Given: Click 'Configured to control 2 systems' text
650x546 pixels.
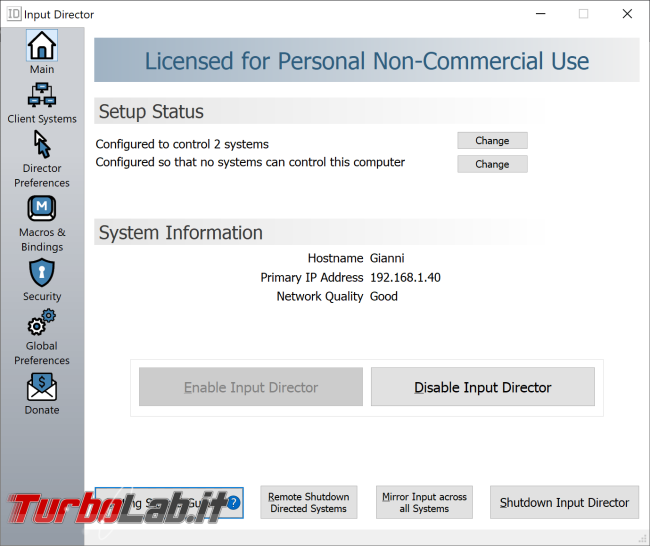Looking at the screenshot, I should pos(182,144).
